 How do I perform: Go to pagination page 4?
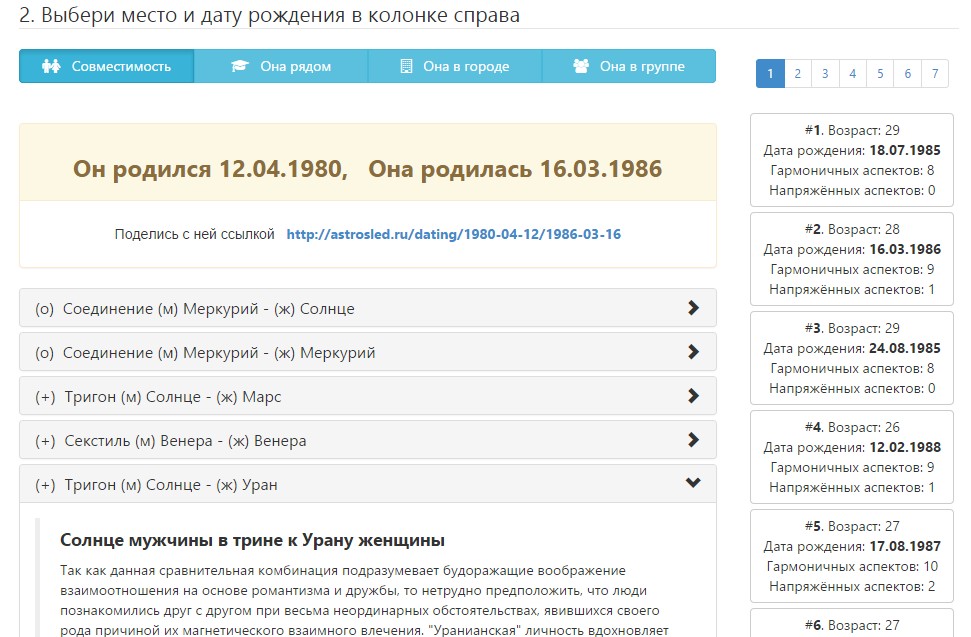tap(853, 74)
